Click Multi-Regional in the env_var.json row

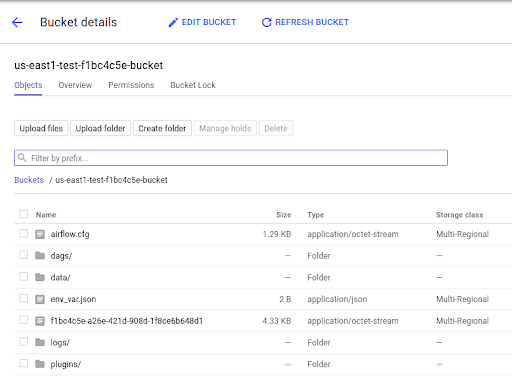coord(463,299)
